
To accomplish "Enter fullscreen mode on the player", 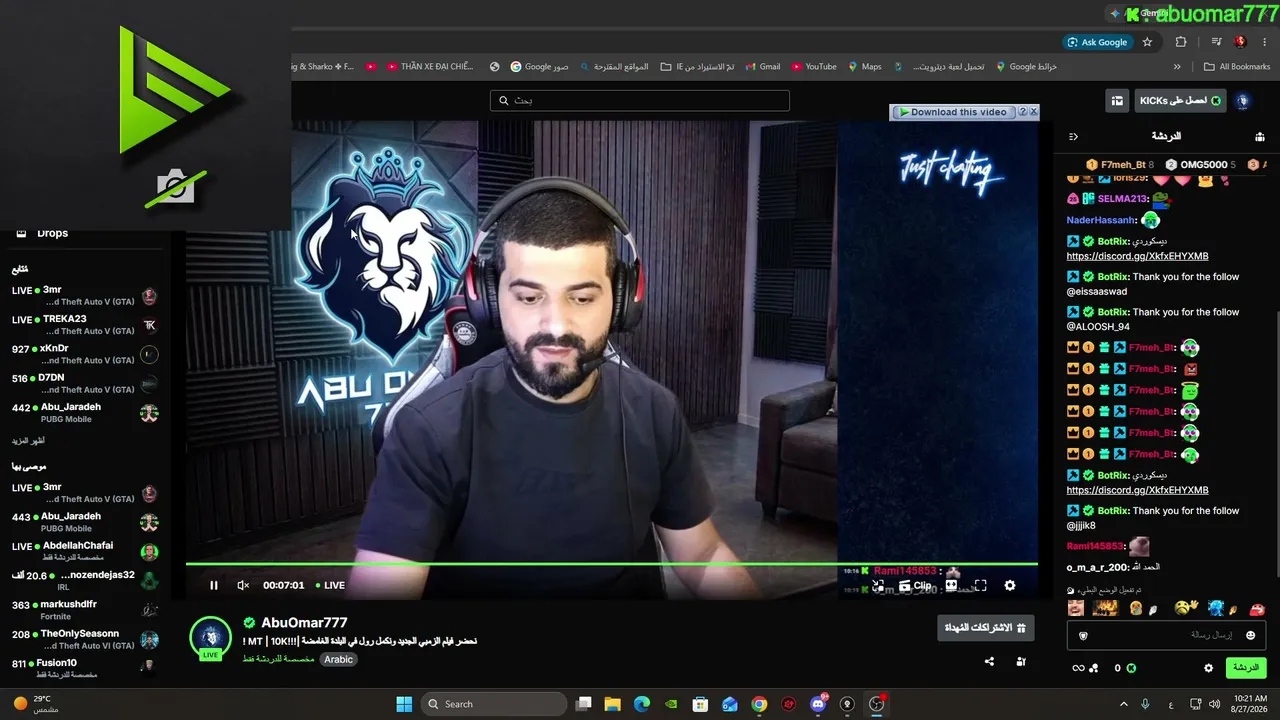I will pyautogui.click(x=980, y=585).
